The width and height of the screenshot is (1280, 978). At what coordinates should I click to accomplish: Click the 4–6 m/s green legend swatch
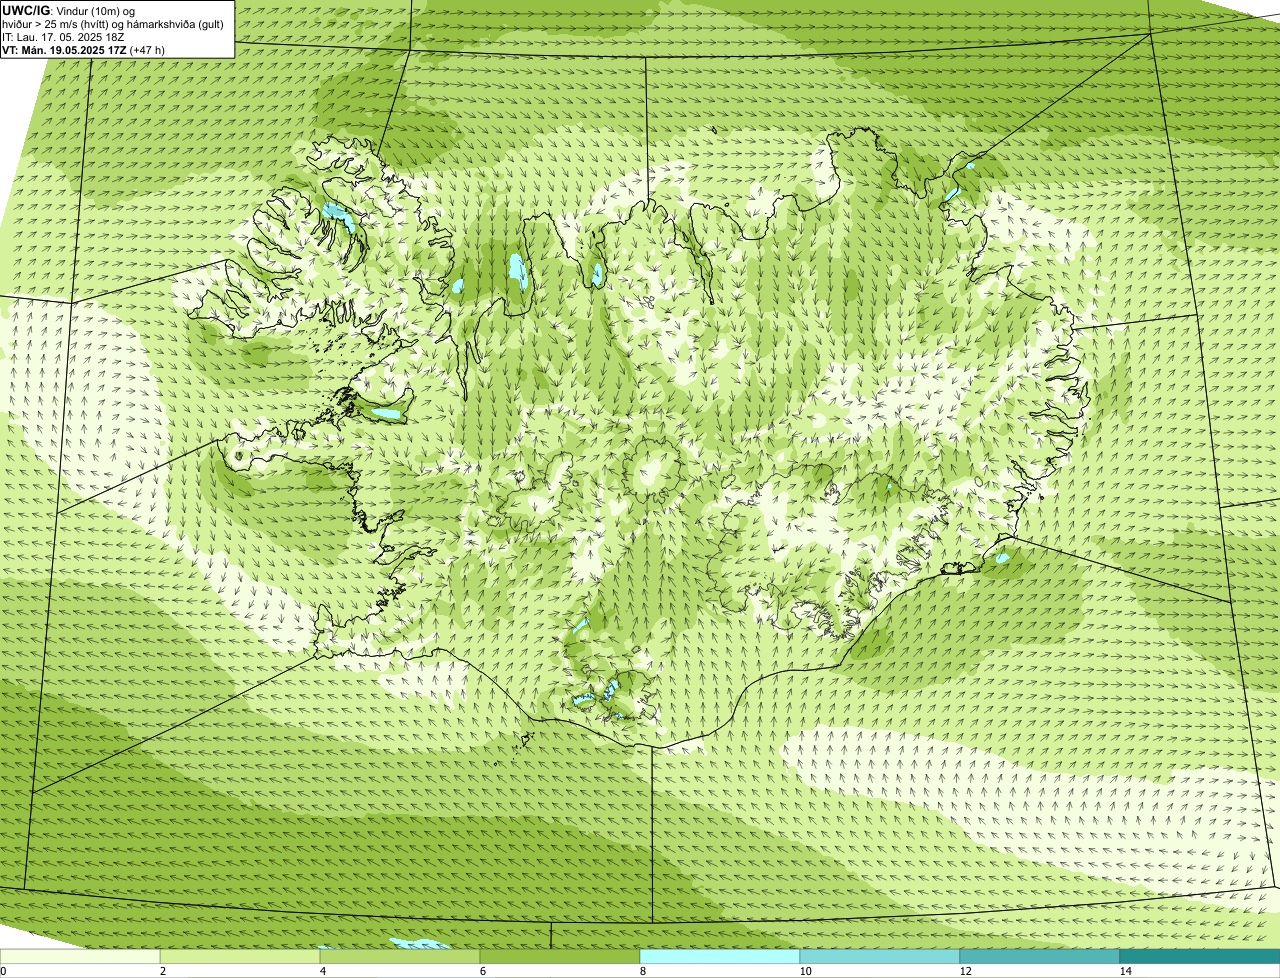click(400, 957)
